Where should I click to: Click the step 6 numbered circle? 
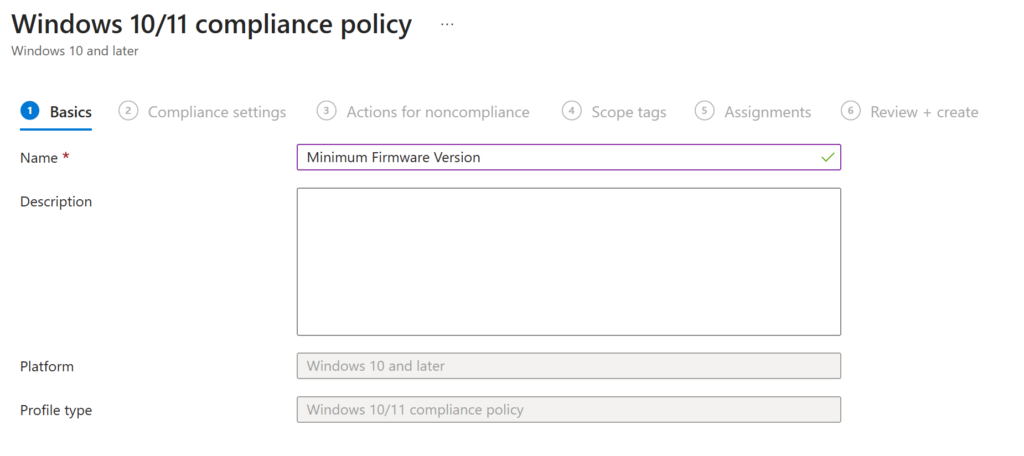click(851, 111)
